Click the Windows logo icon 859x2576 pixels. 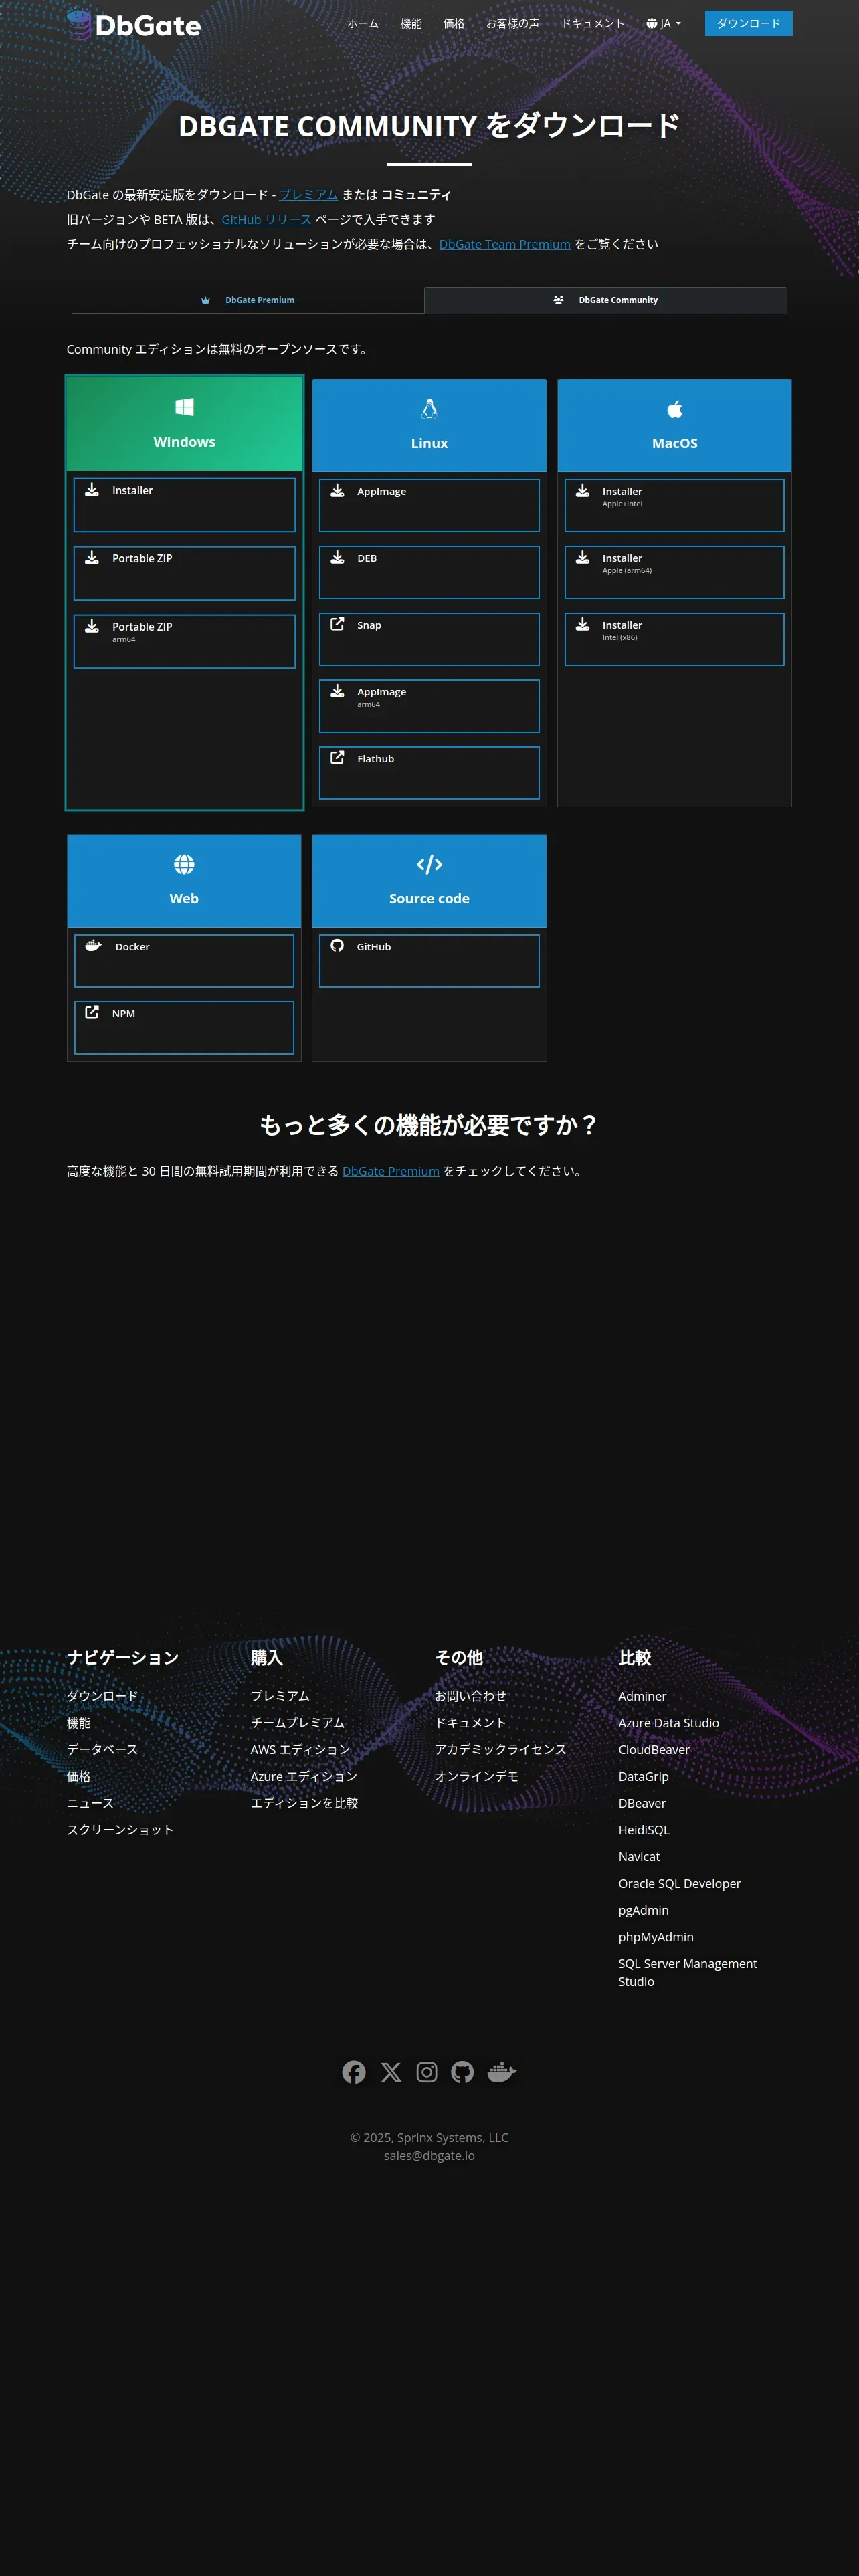[x=184, y=407]
